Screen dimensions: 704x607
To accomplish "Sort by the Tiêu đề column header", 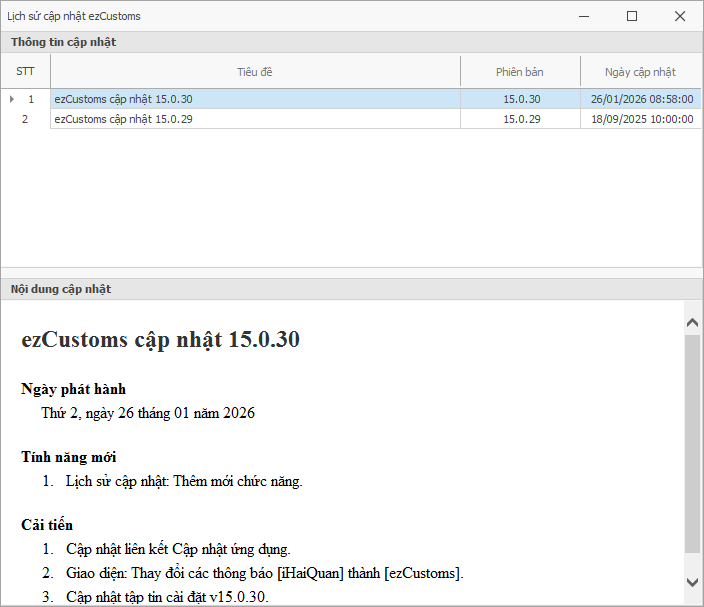I will pyautogui.click(x=255, y=72).
